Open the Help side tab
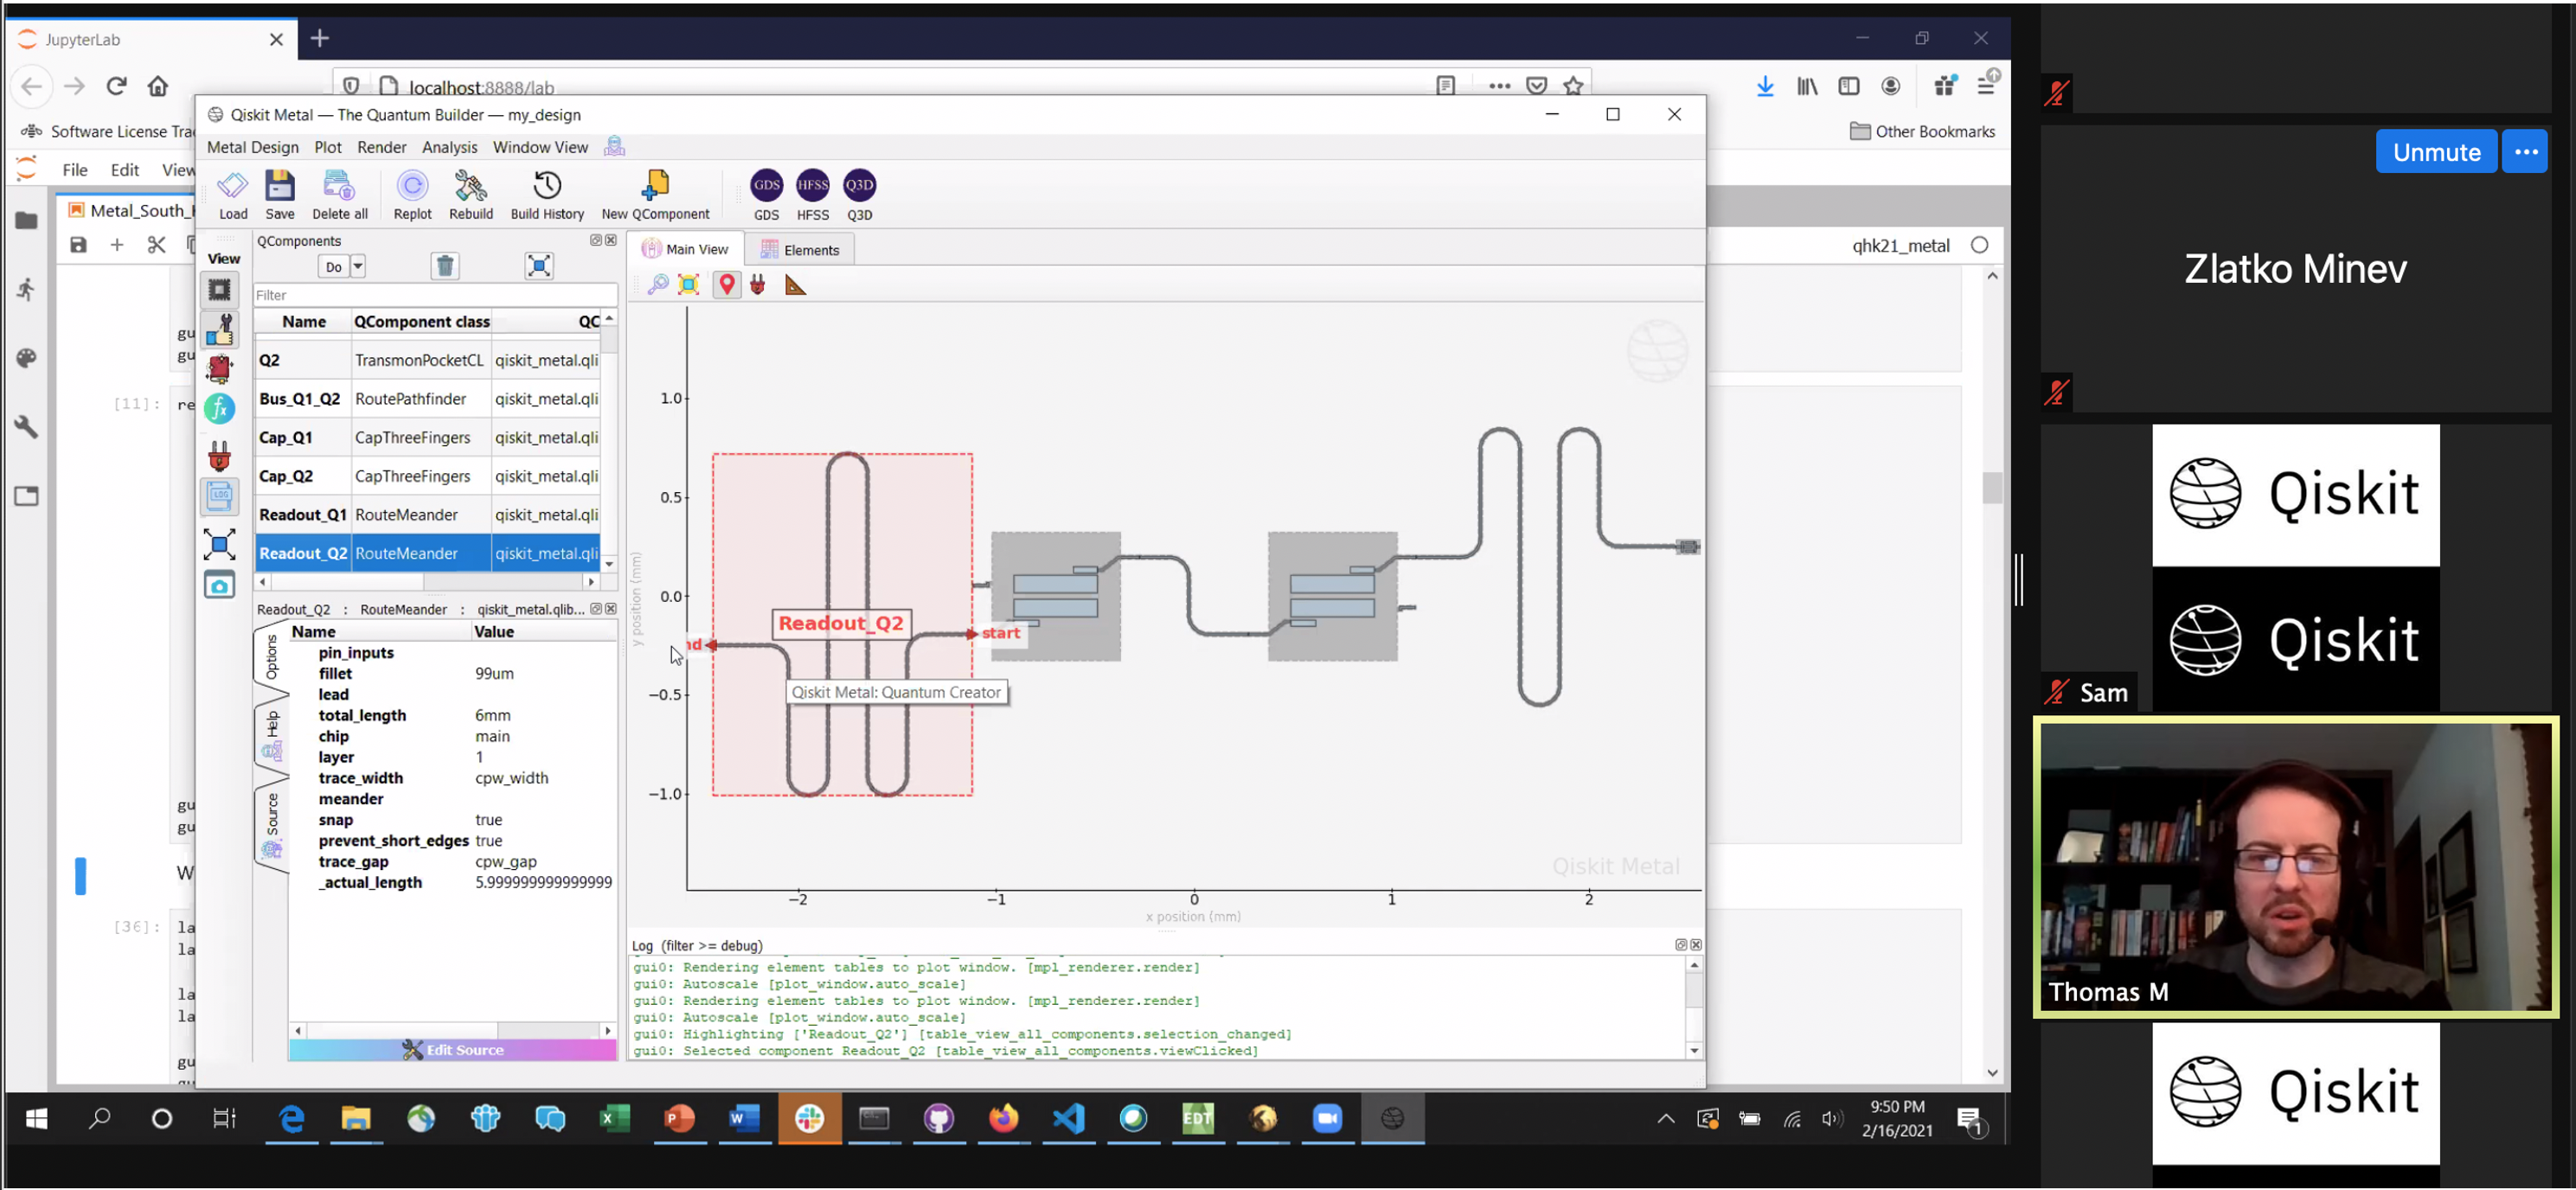This screenshot has width=2576, height=1190. coord(272,735)
